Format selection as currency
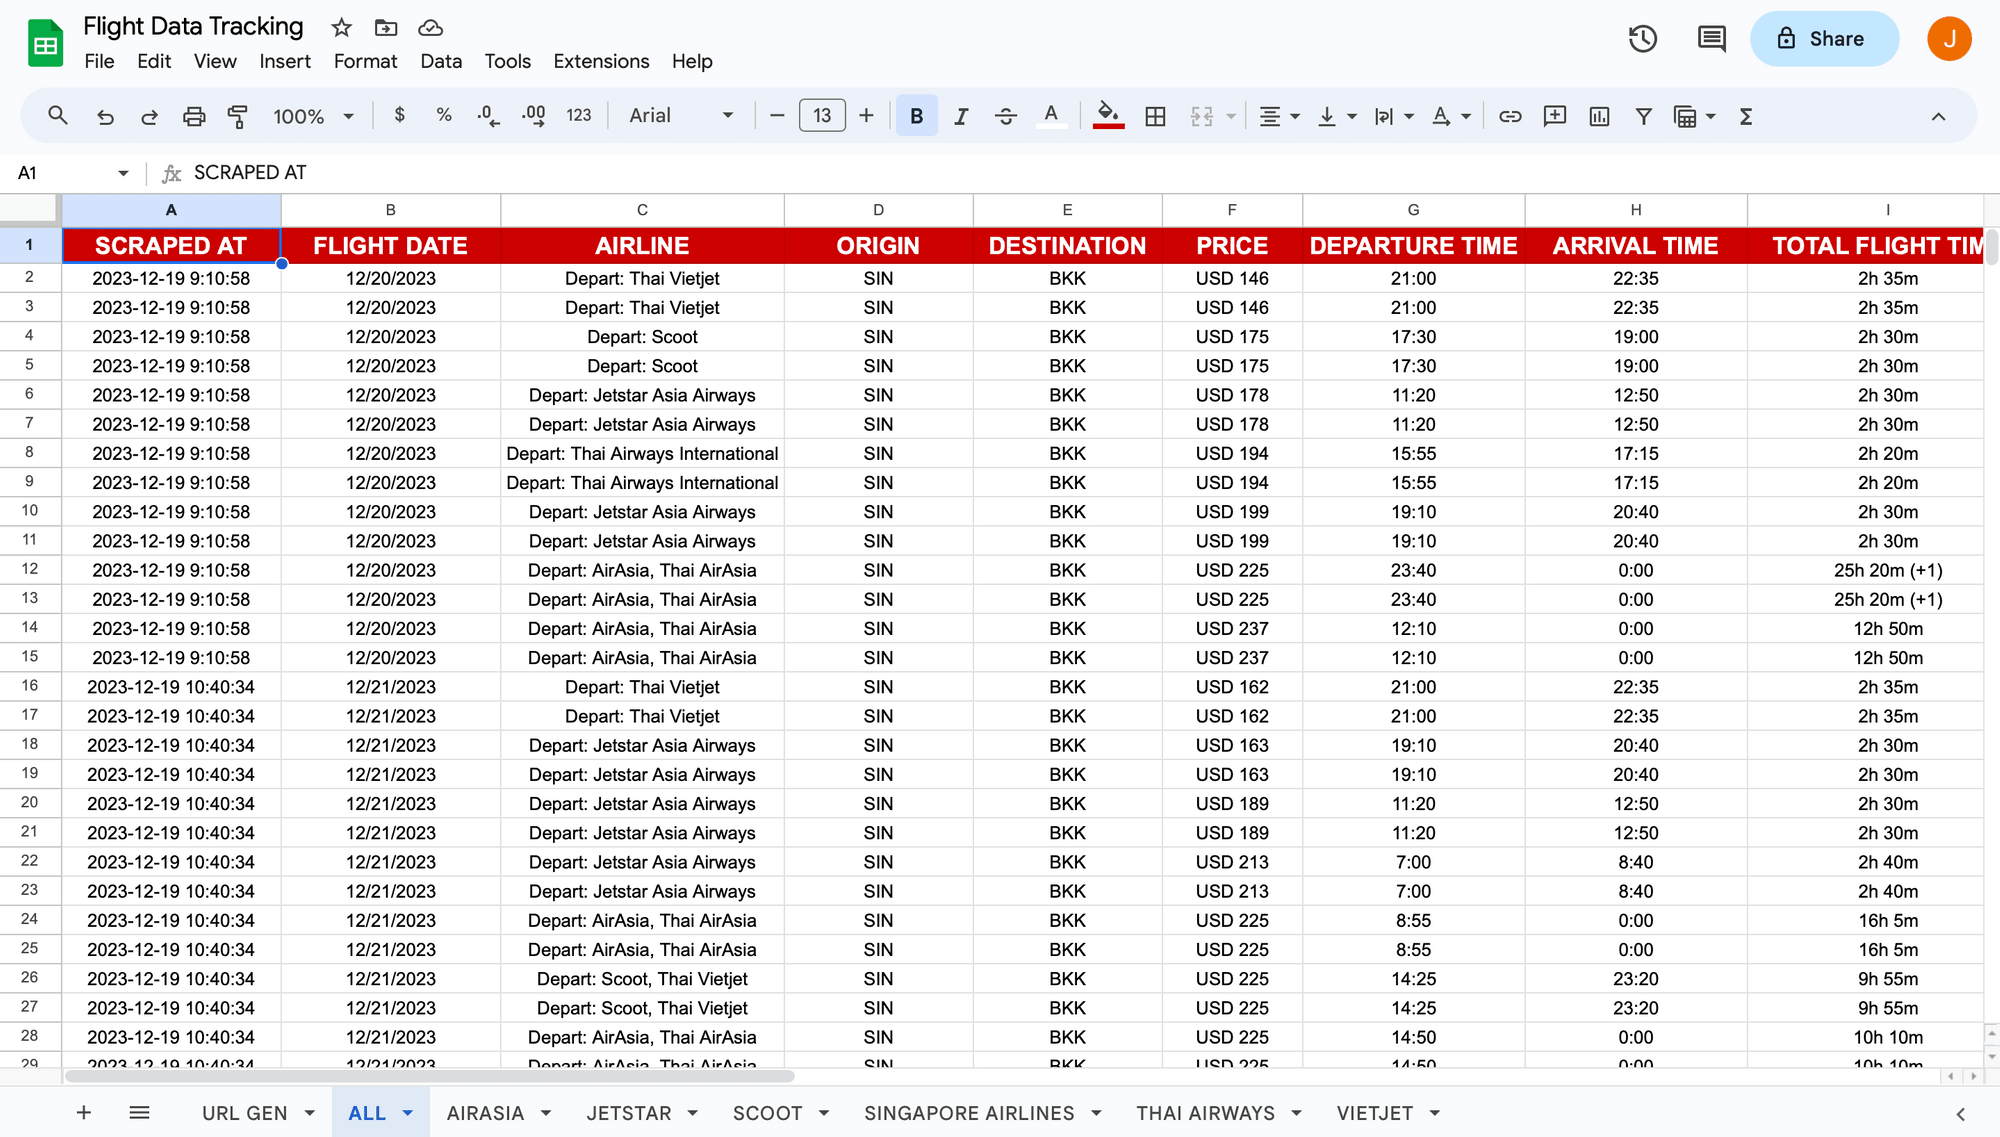The width and height of the screenshot is (2000, 1137). [399, 115]
